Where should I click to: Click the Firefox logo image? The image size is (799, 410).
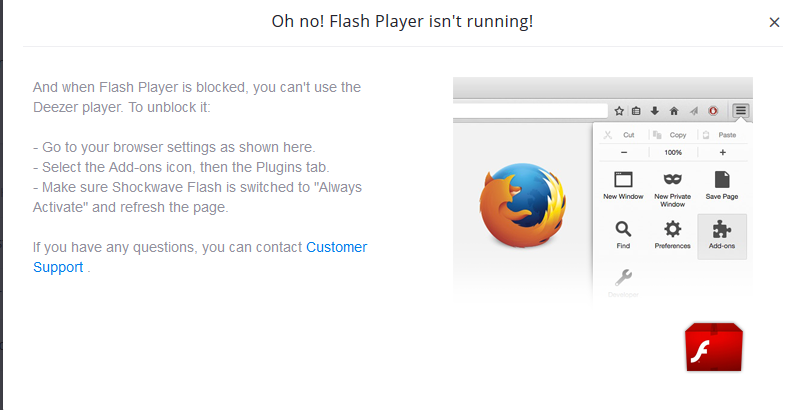pyautogui.click(x=523, y=205)
